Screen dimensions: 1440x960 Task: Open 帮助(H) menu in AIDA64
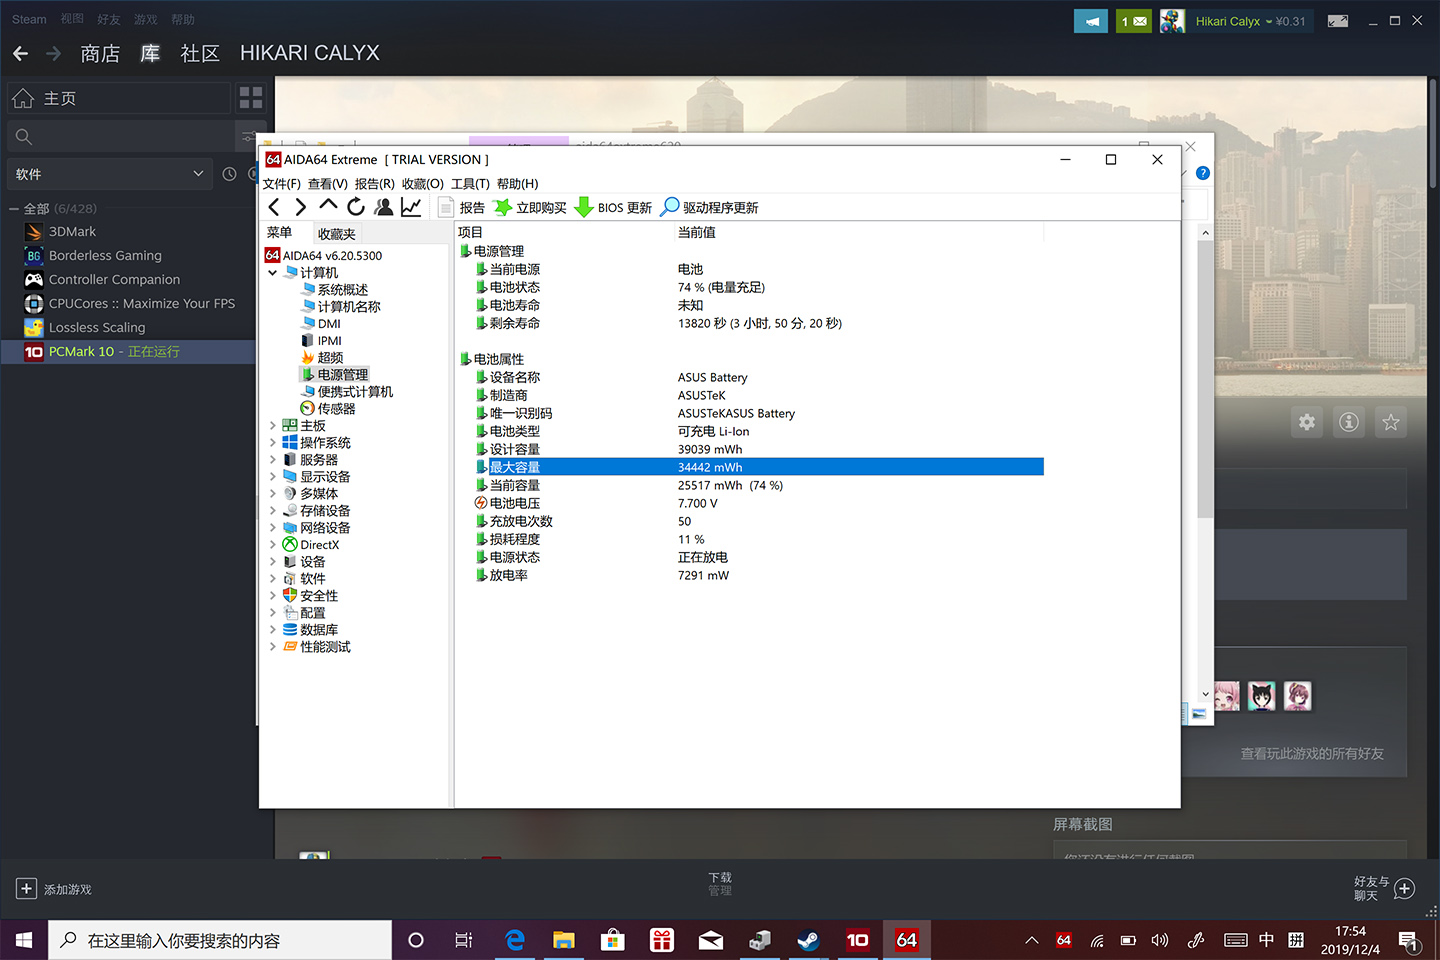coord(518,184)
